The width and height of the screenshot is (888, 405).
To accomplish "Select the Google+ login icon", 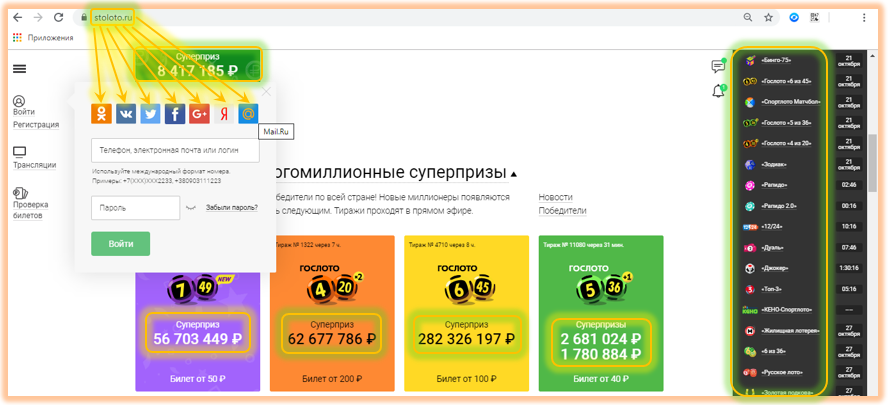I will click(x=199, y=114).
